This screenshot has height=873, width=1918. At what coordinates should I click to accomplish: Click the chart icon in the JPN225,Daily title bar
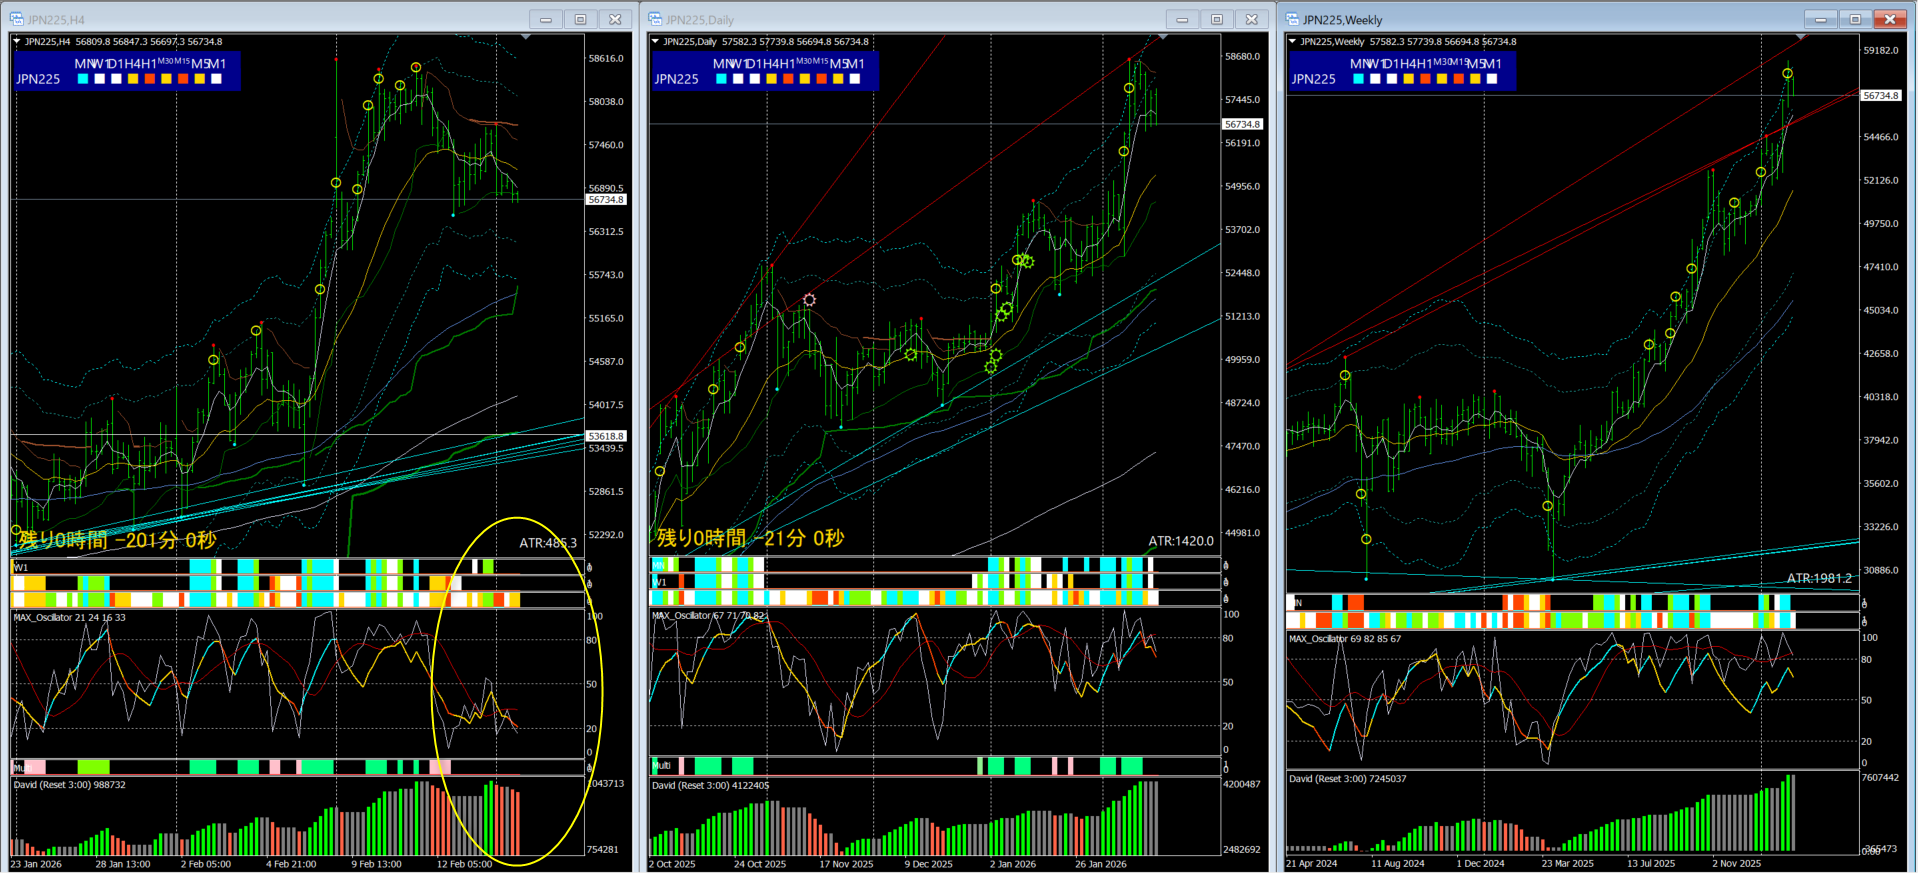click(x=655, y=19)
